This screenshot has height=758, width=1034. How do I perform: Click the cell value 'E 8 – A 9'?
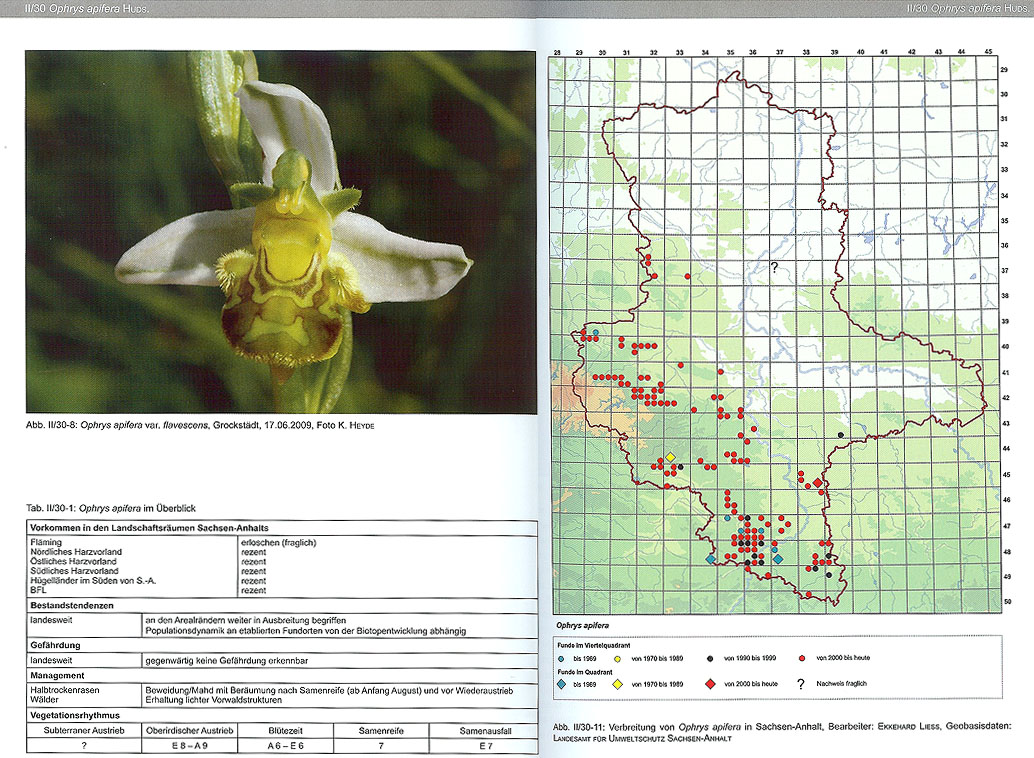click(x=190, y=746)
